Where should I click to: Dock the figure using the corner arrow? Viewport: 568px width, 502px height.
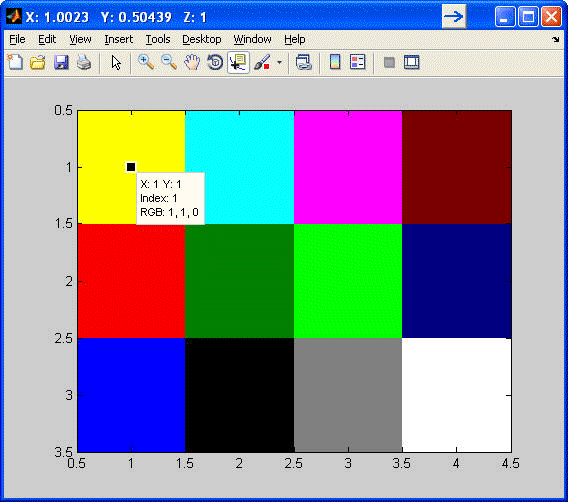coord(555,39)
